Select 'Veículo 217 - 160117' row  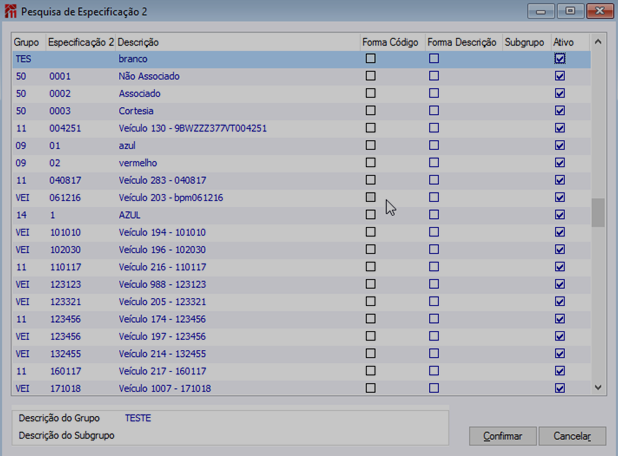(x=302, y=371)
